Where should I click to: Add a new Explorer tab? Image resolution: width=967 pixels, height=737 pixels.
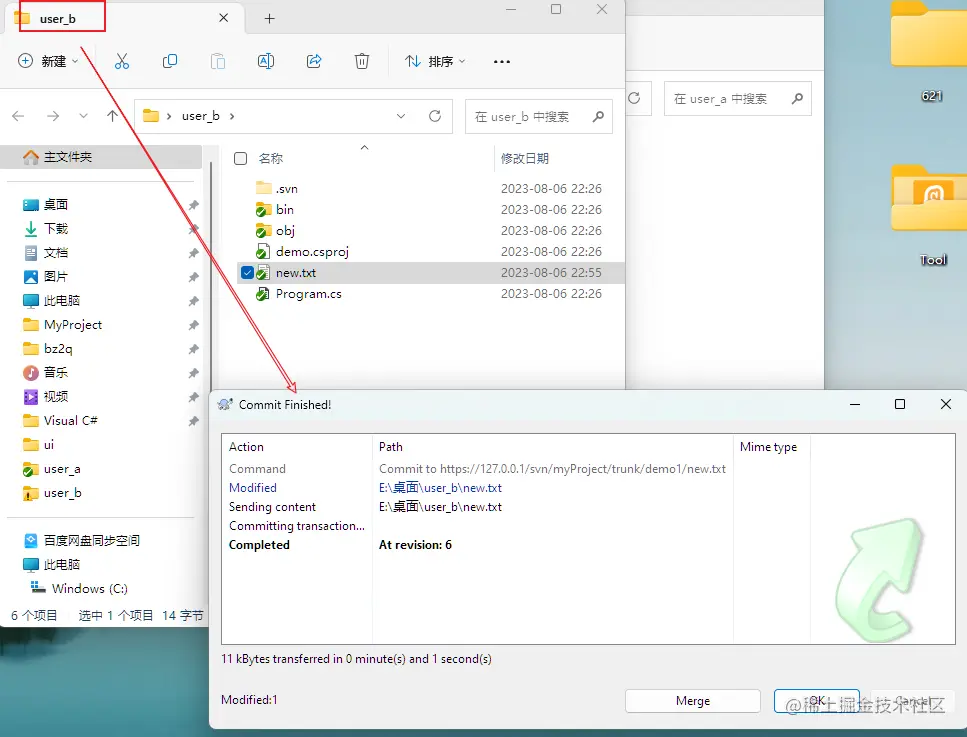pos(270,19)
